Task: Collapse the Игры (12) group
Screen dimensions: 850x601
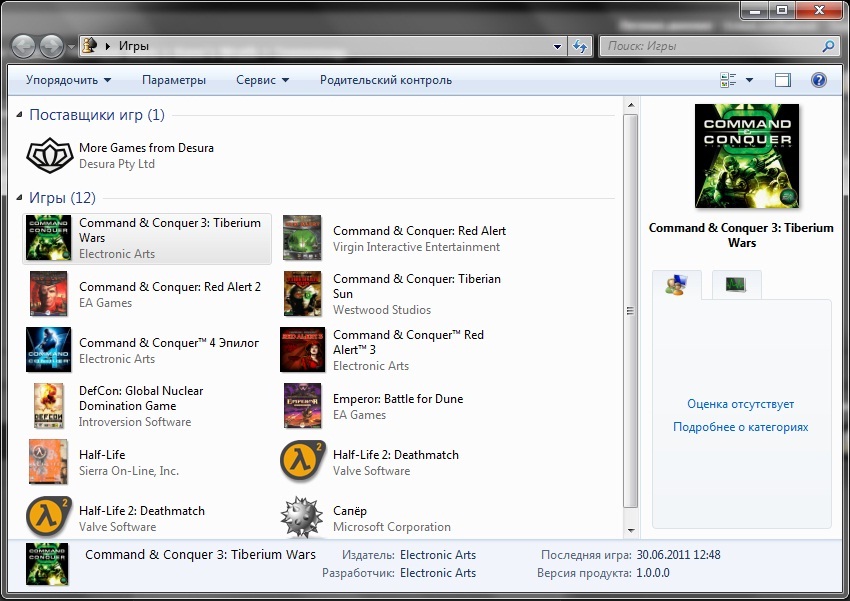Action: [19, 197]
